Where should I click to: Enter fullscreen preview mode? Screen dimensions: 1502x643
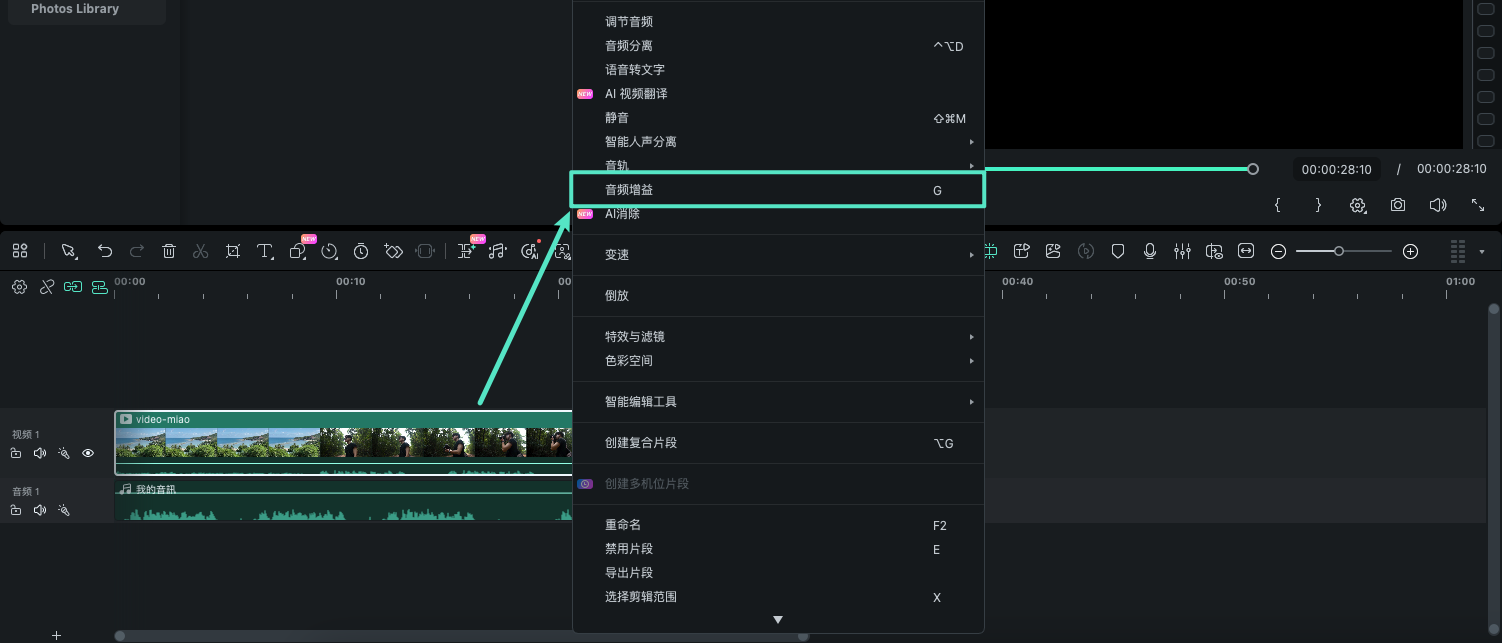1479,205
